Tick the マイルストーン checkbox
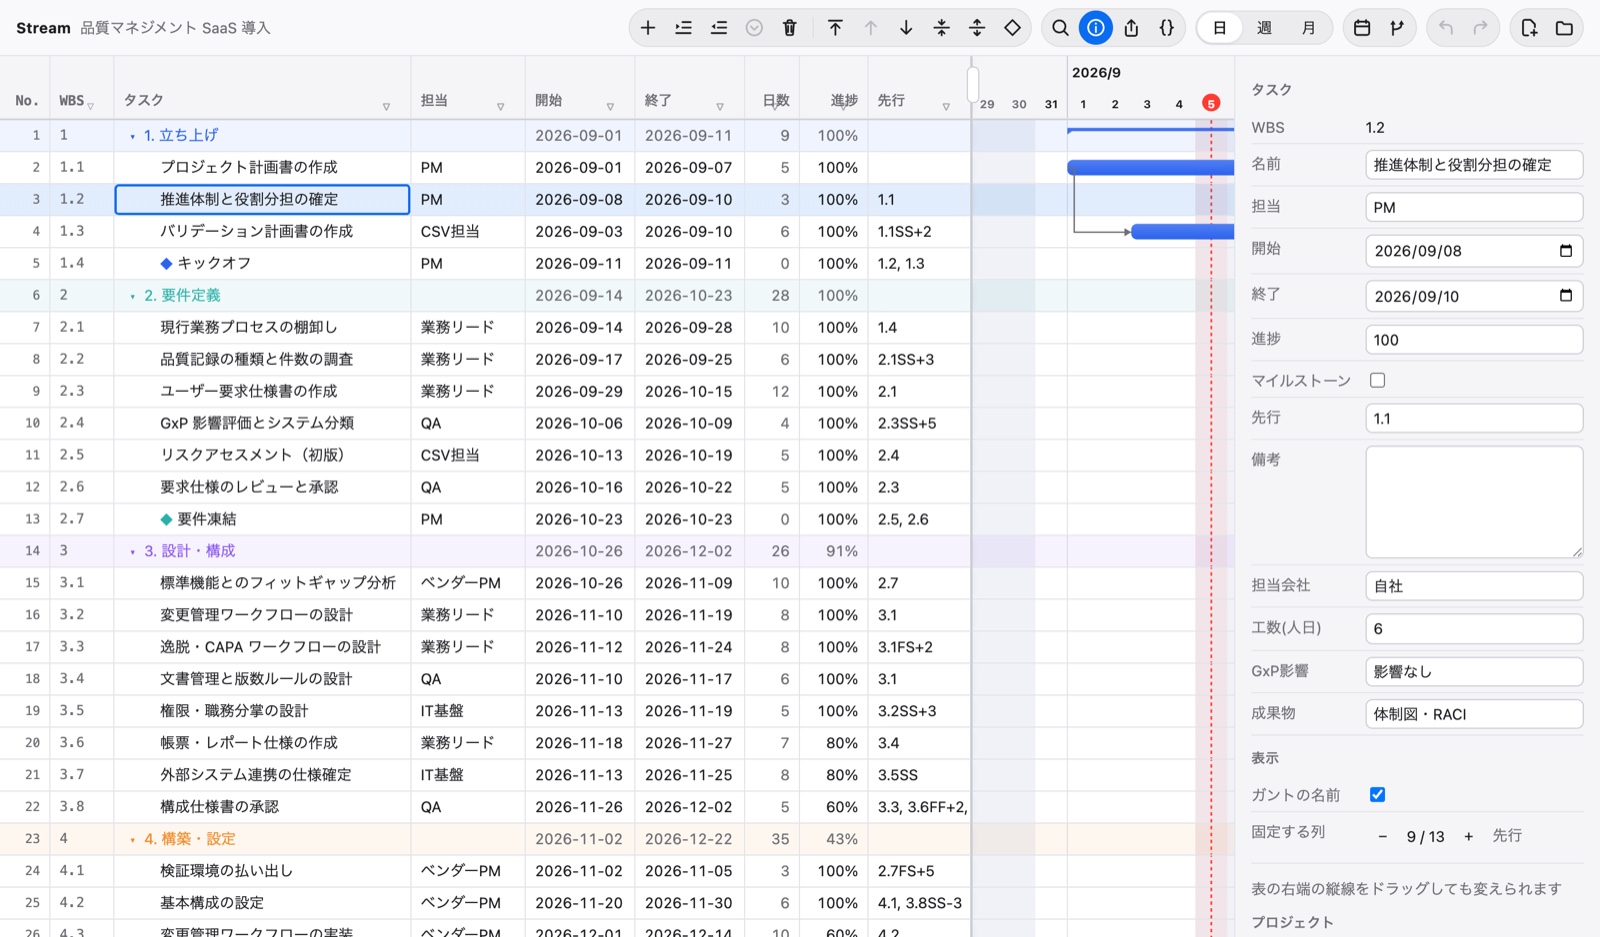The width and height of the screenshot is (1600, 937). click(x=1377, y=380)
